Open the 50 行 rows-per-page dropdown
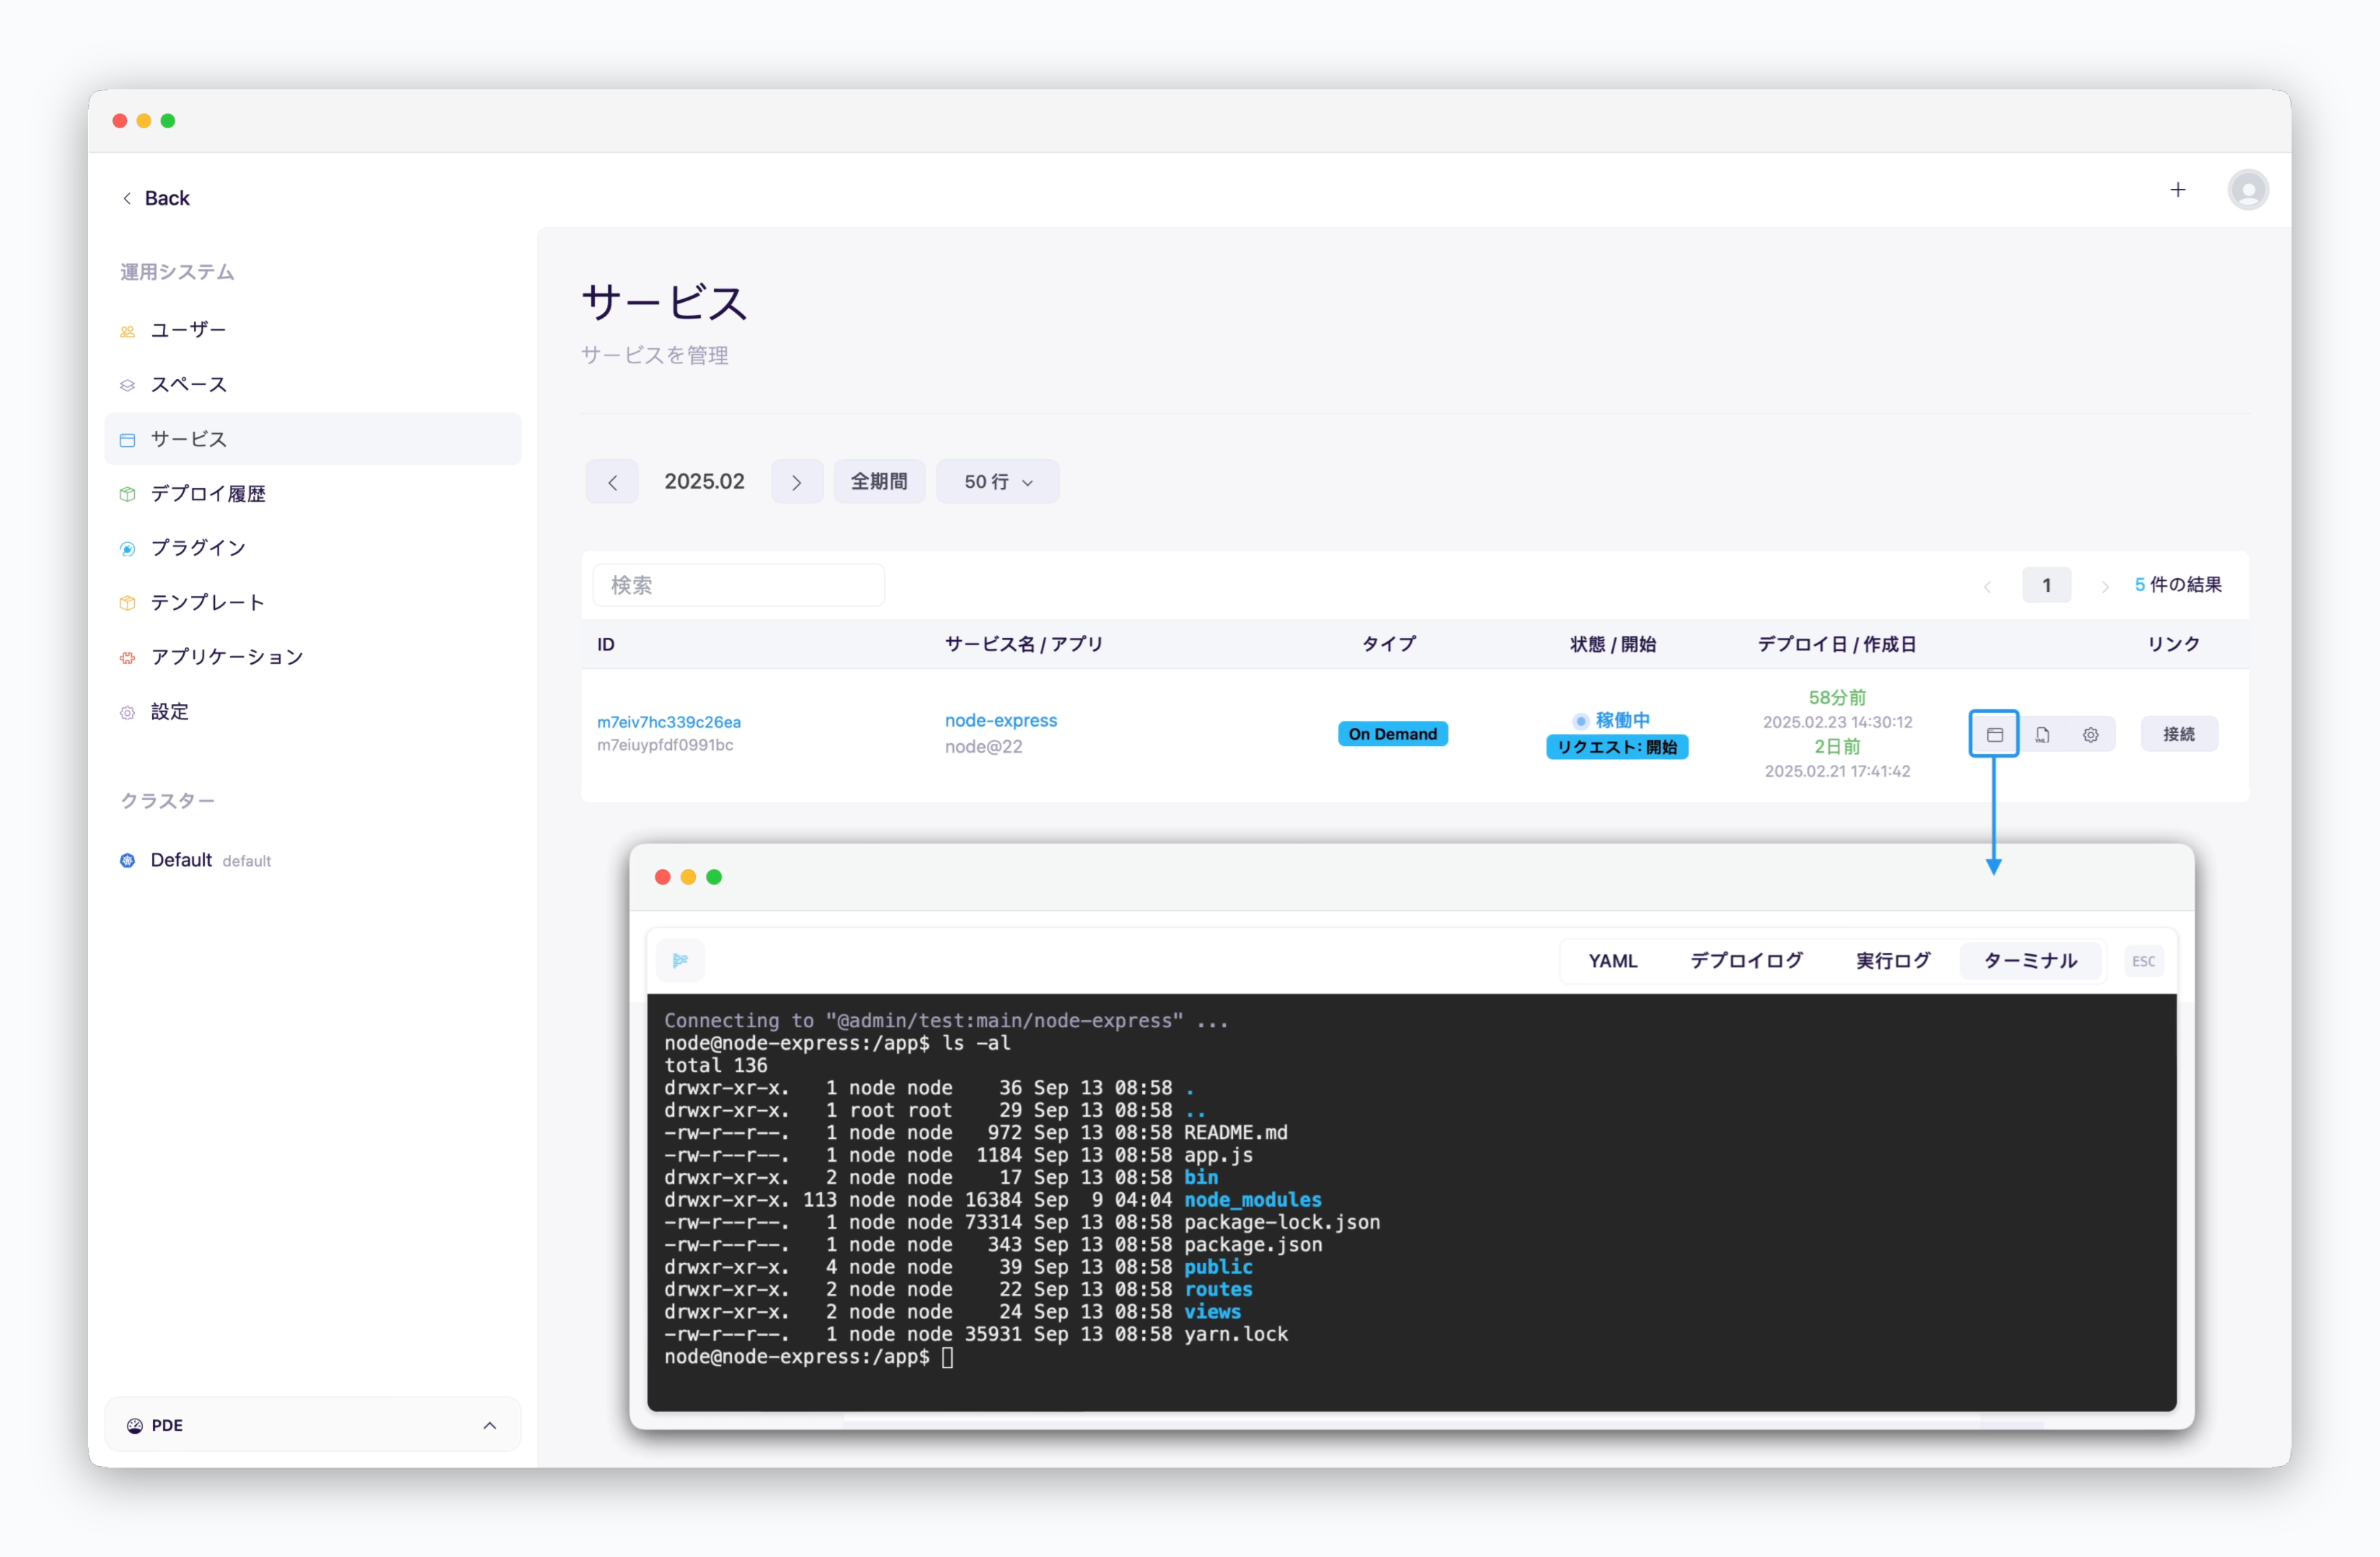The width and height of the screenshot is (2380, 1557). (x=997, y=482)
